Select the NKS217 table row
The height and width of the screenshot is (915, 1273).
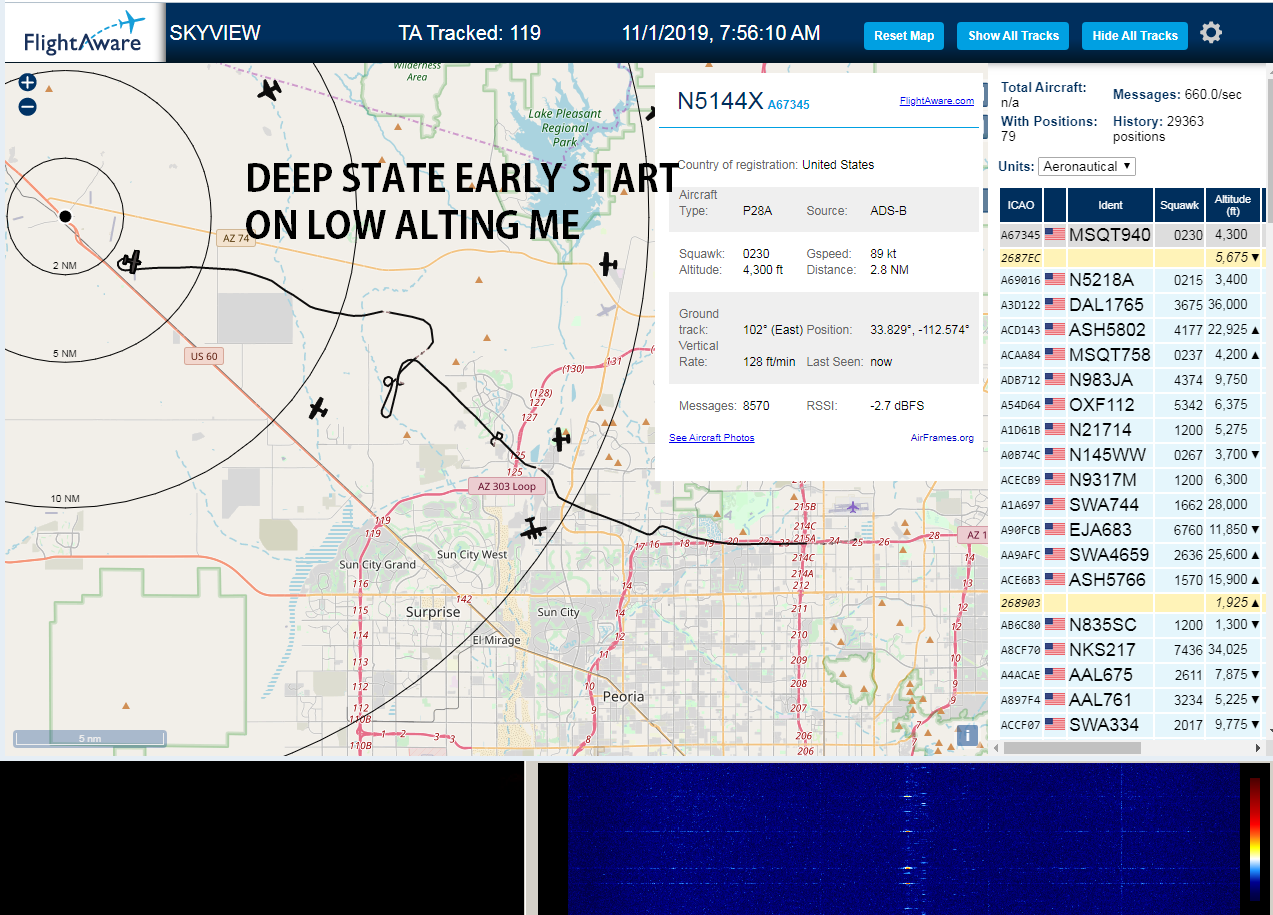(1131, 650)
